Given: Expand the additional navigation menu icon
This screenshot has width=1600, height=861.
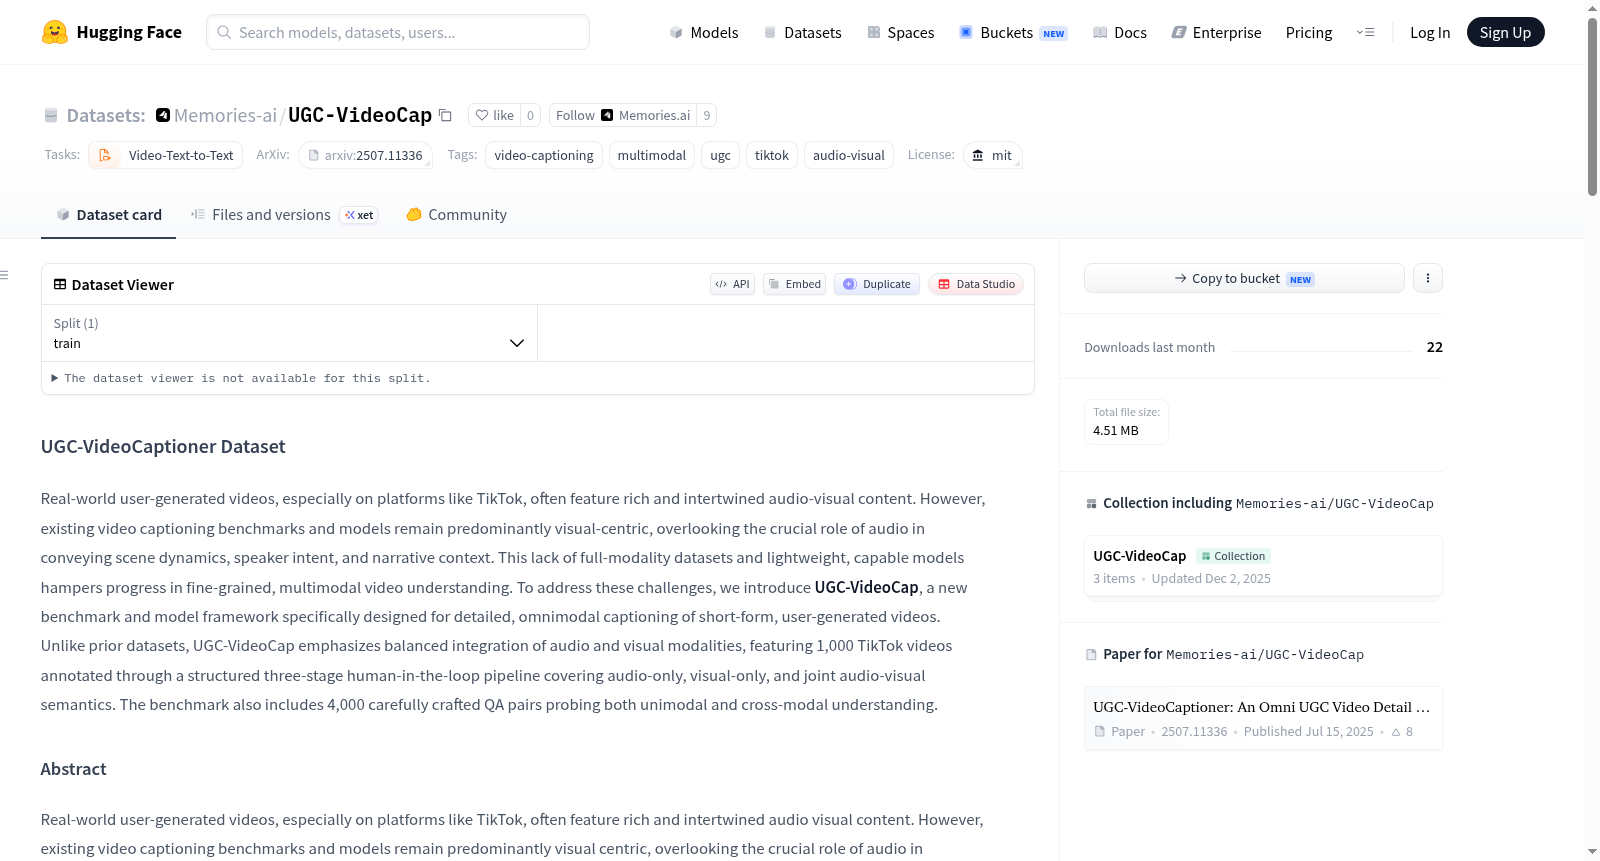Looking at the screenshot, I should click(x=1365, y=32).
